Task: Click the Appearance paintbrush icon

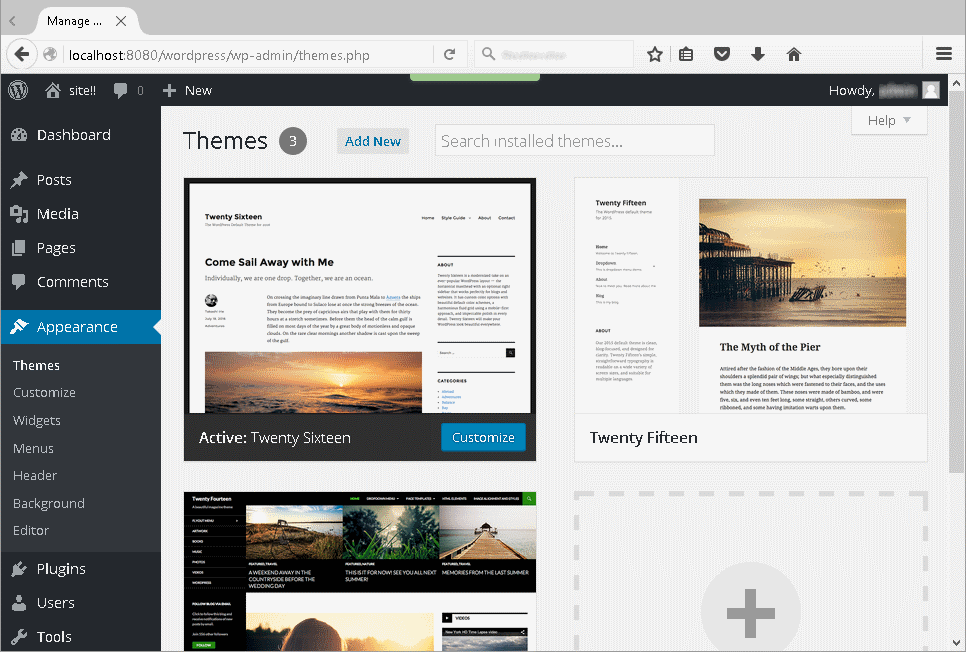Action: [x=23, y=326]
